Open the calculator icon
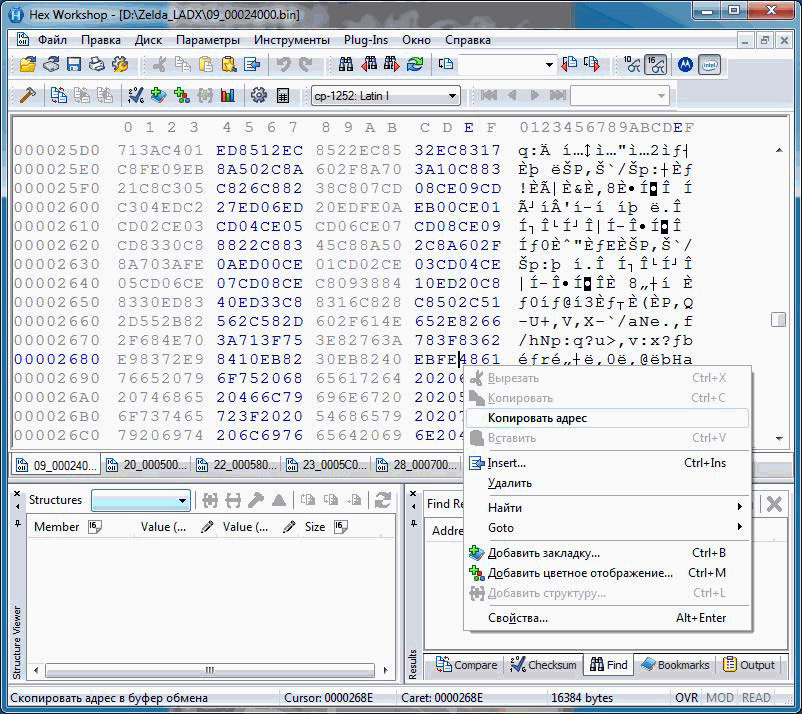Viewport: 802px width, 714px height. coord(282,95)
